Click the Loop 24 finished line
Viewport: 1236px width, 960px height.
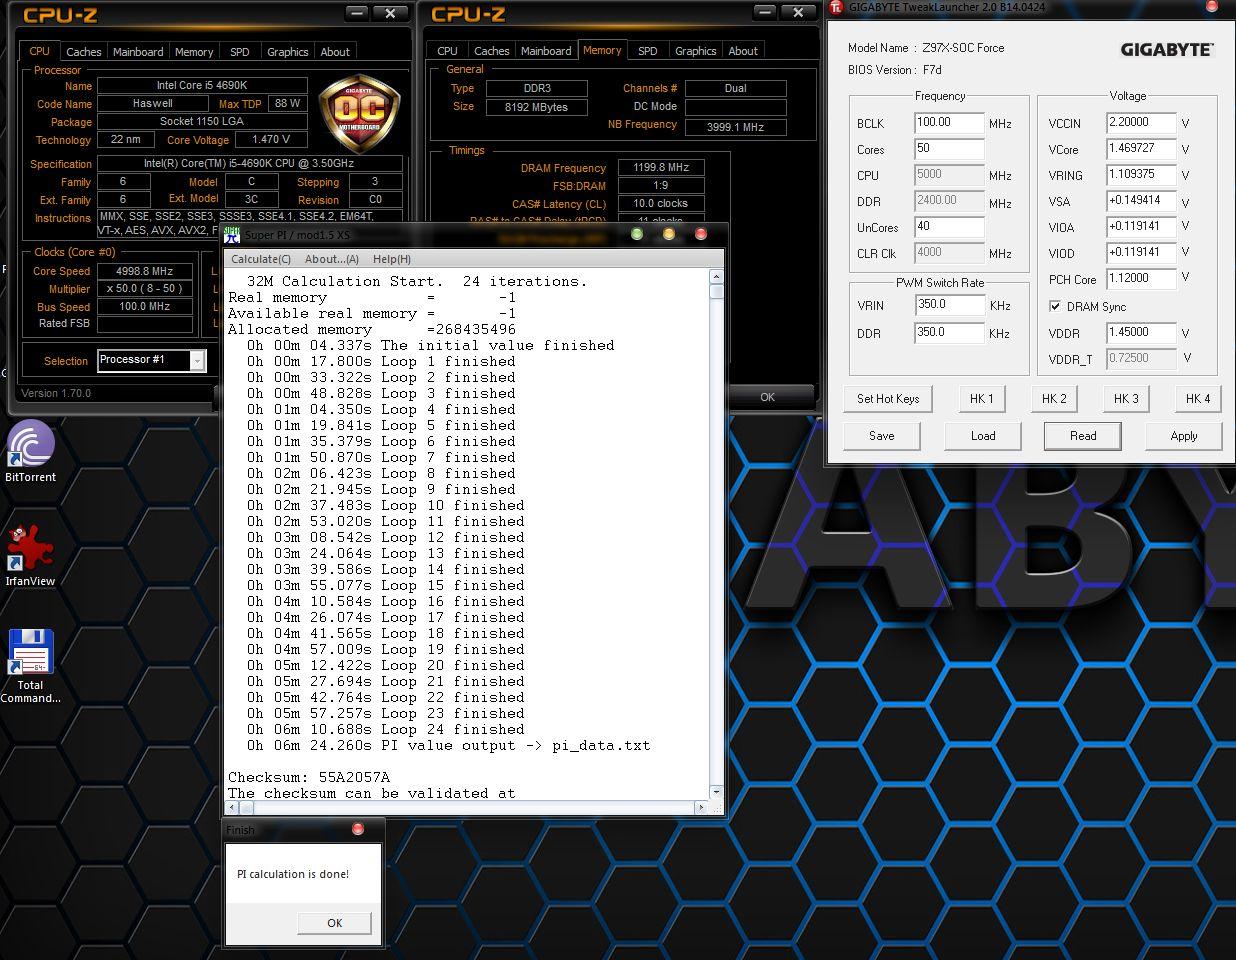coord(386,729)
